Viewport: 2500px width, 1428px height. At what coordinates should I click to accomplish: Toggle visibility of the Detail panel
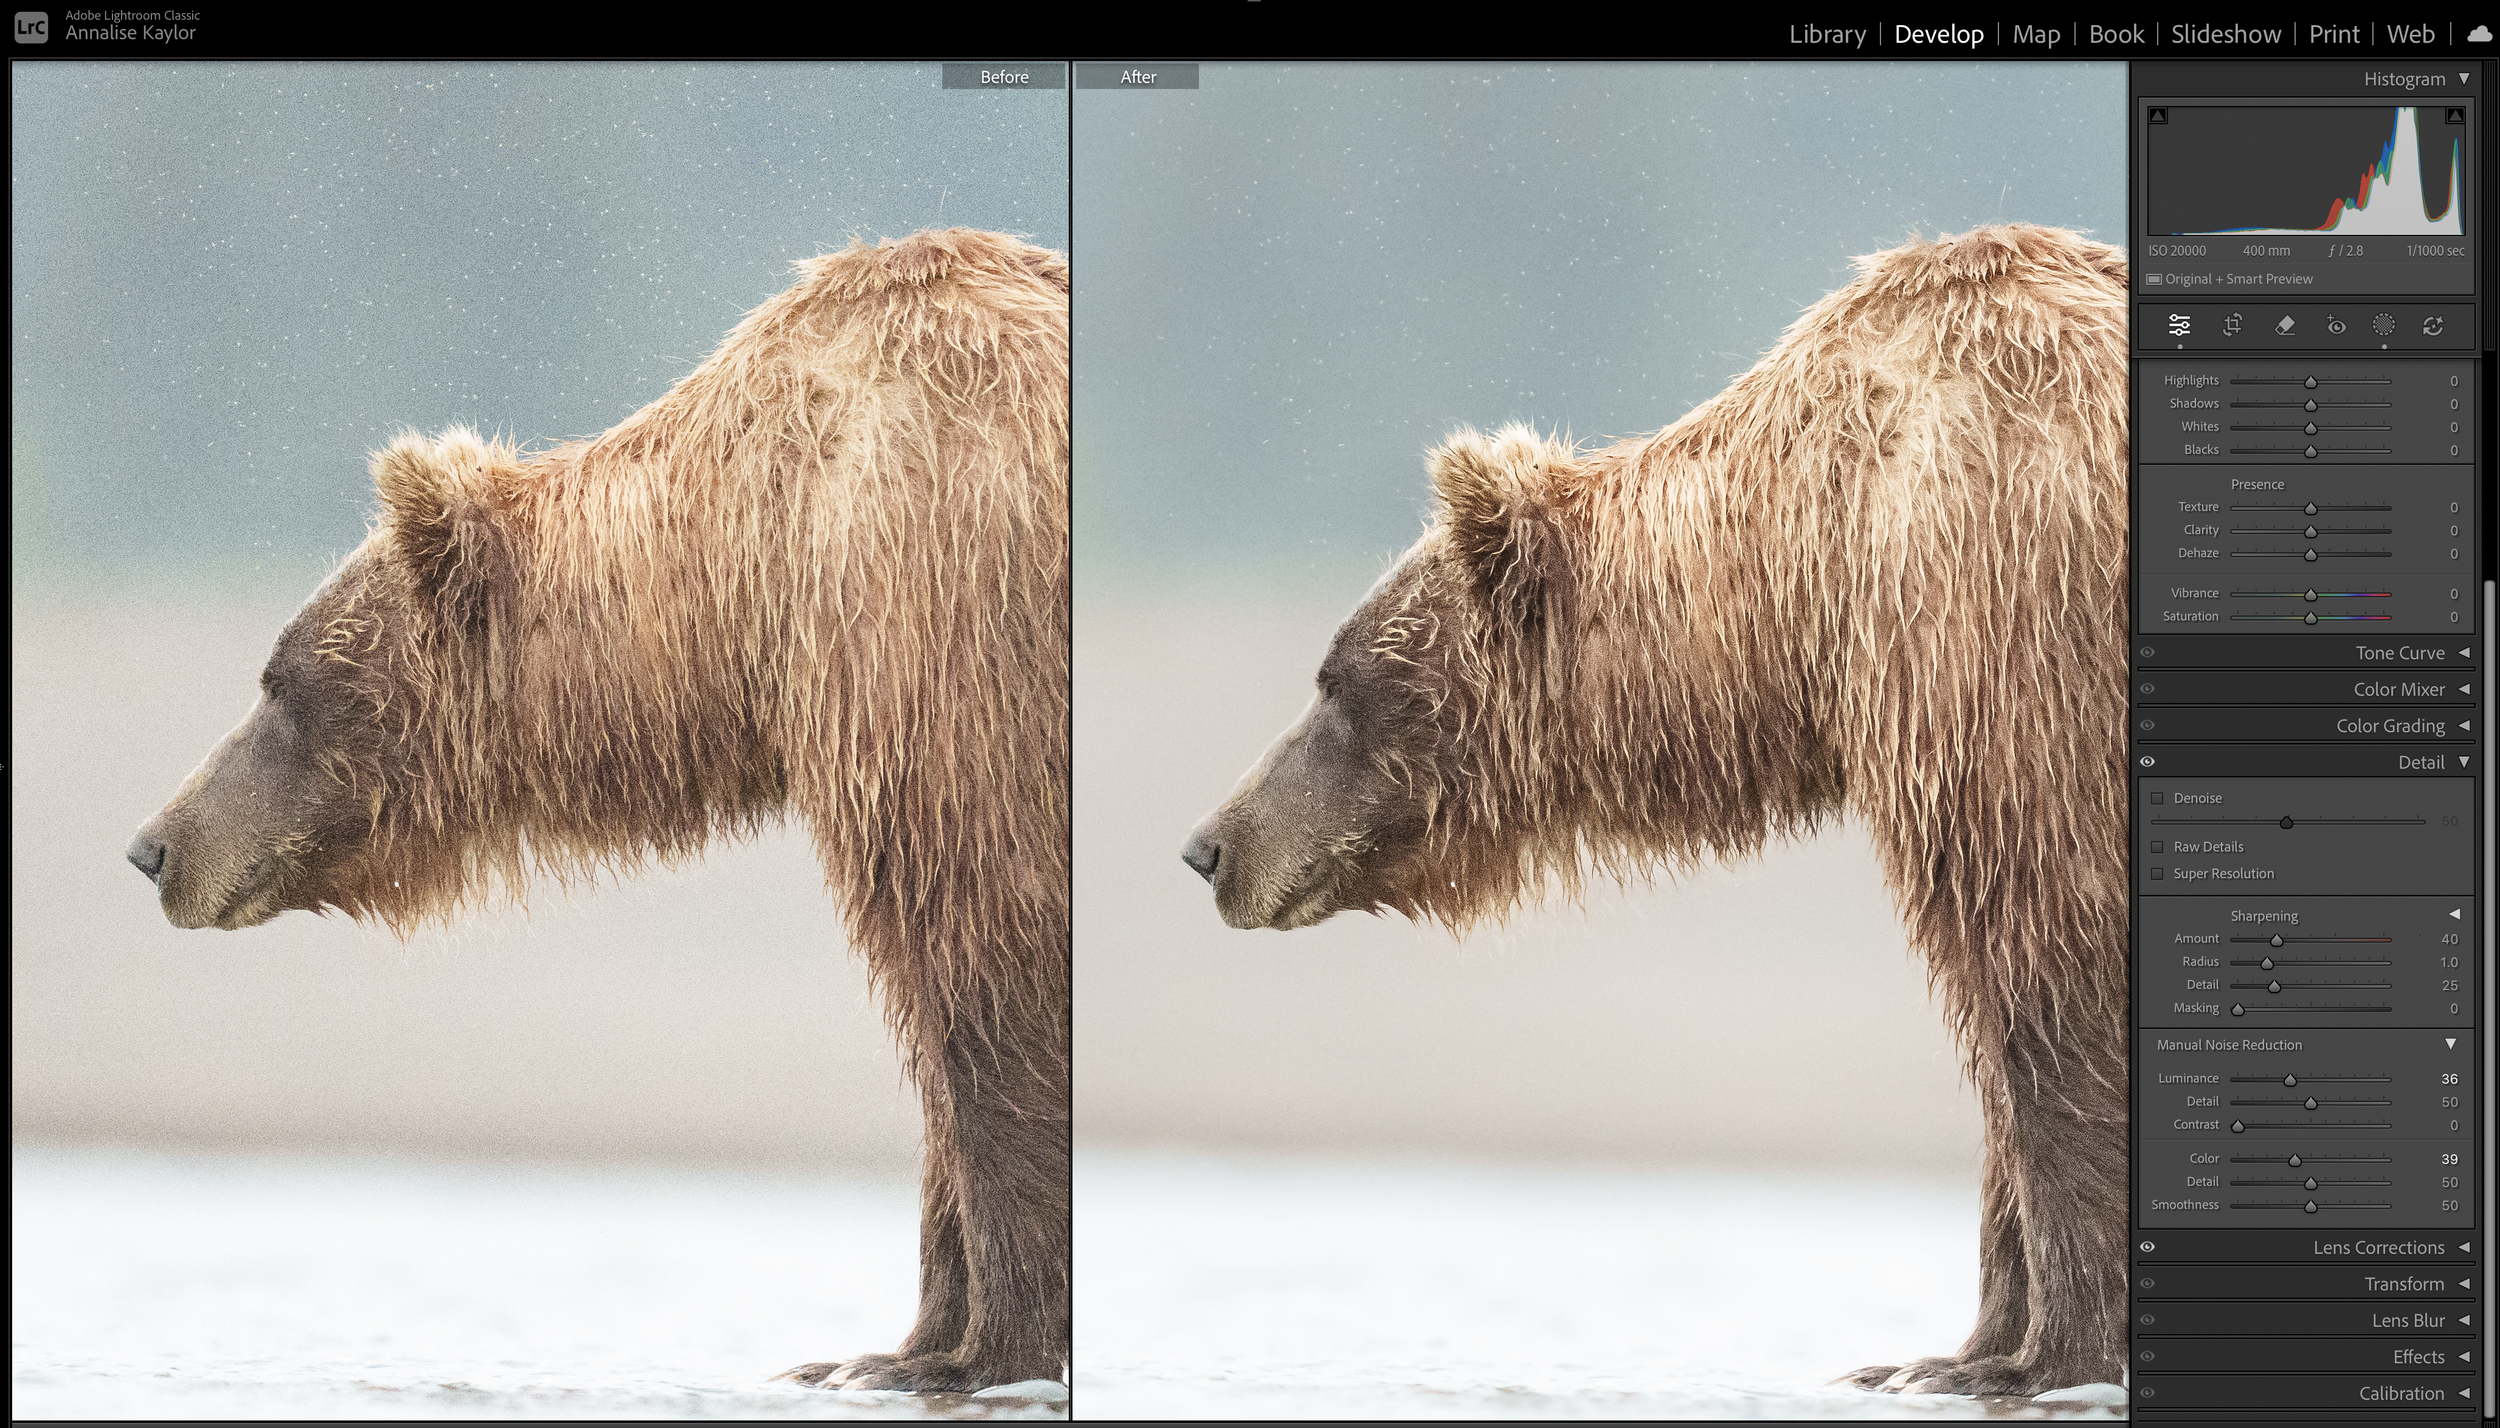(x=2148, y=761)
